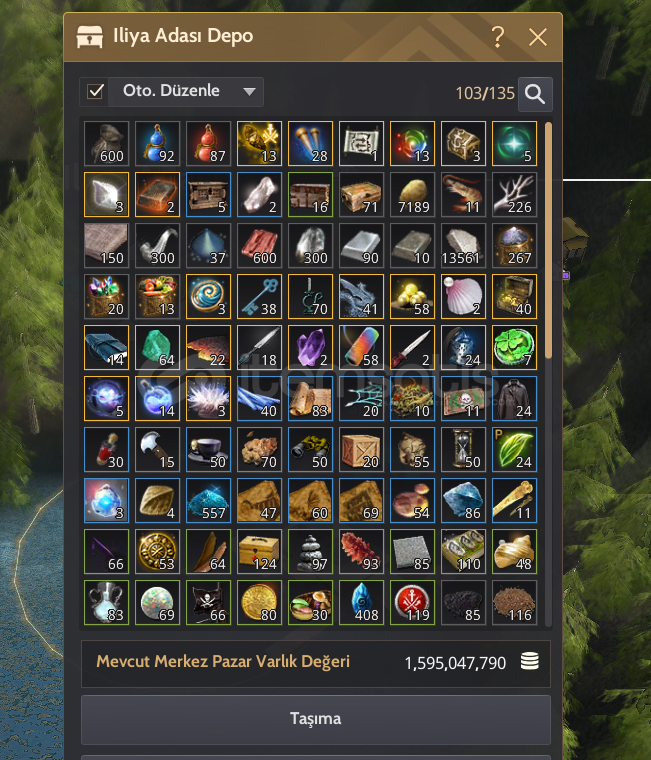Image resolution: width=651 pixels, height=760 pixels.
Task: Click the silver coin stack icon
Action: point(529,662)
